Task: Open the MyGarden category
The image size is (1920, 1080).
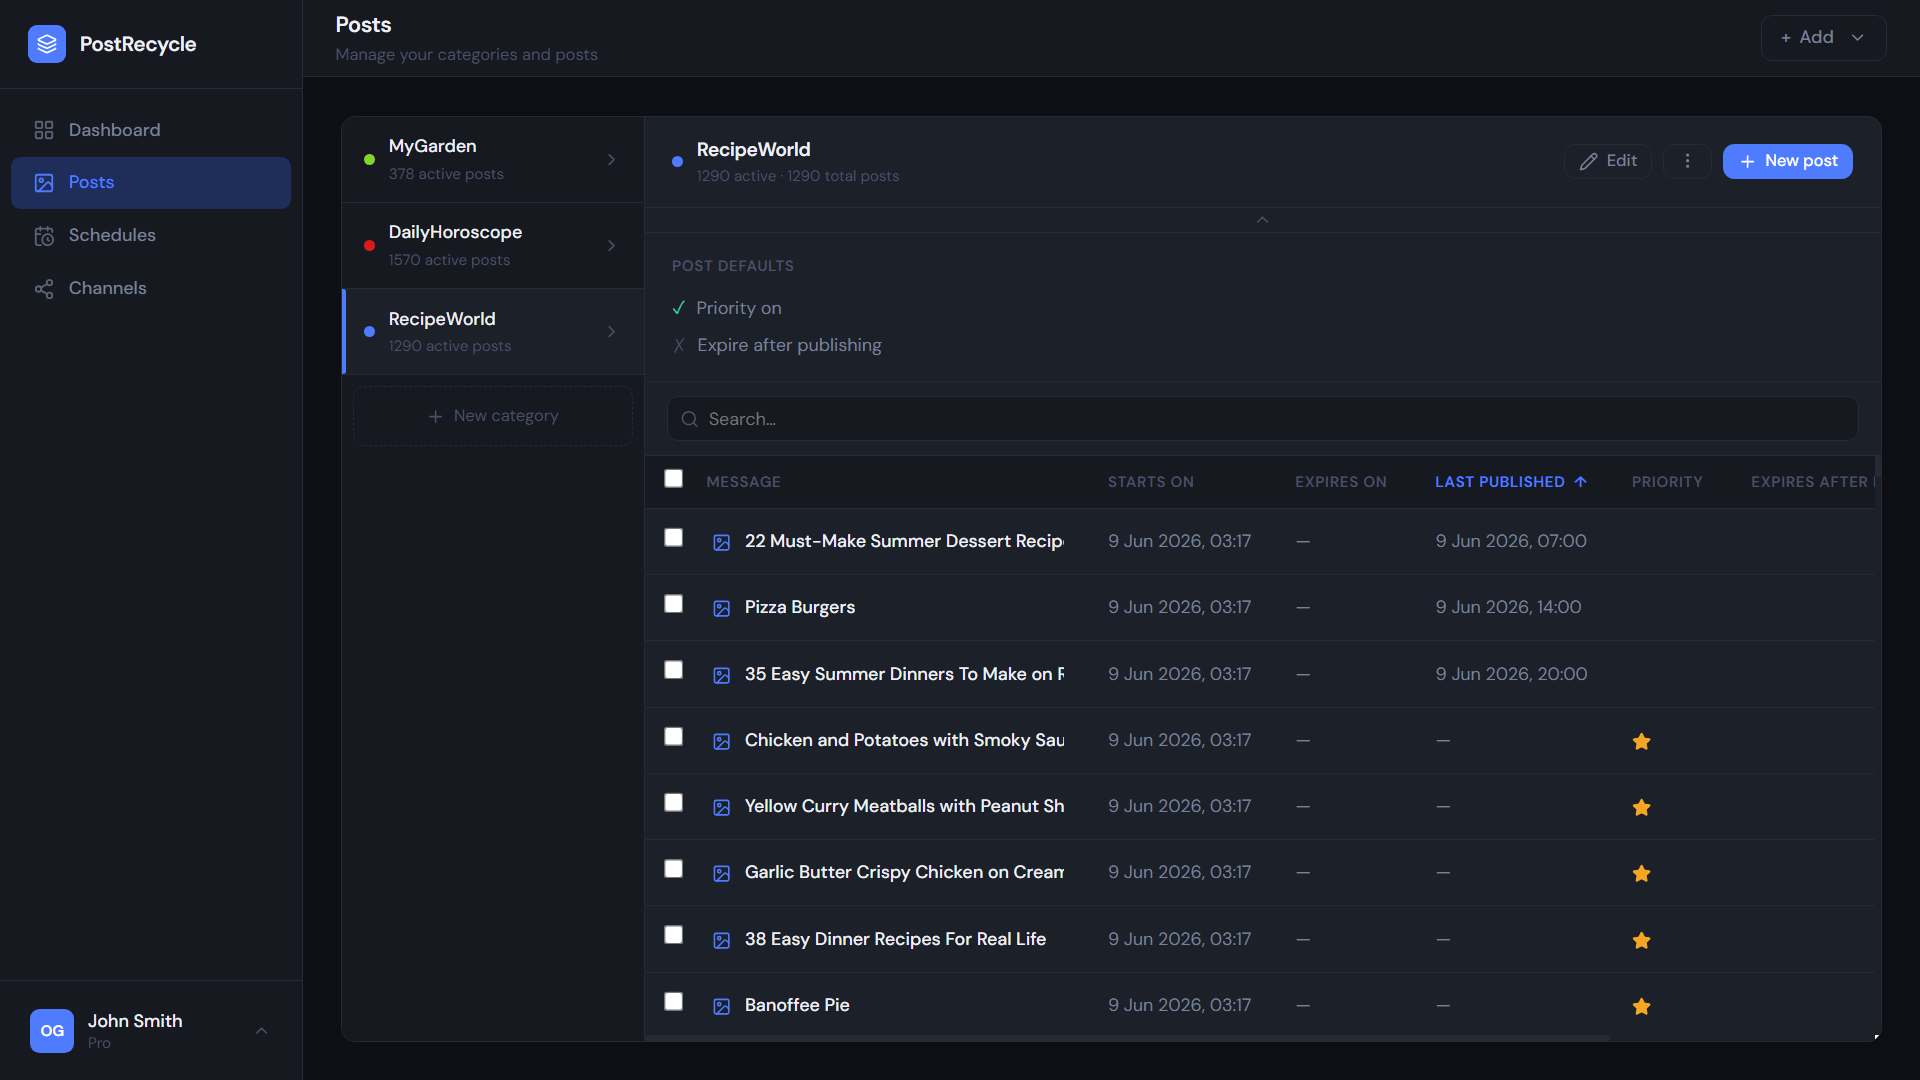Action: pyautogui.click(x=493, y=160)
